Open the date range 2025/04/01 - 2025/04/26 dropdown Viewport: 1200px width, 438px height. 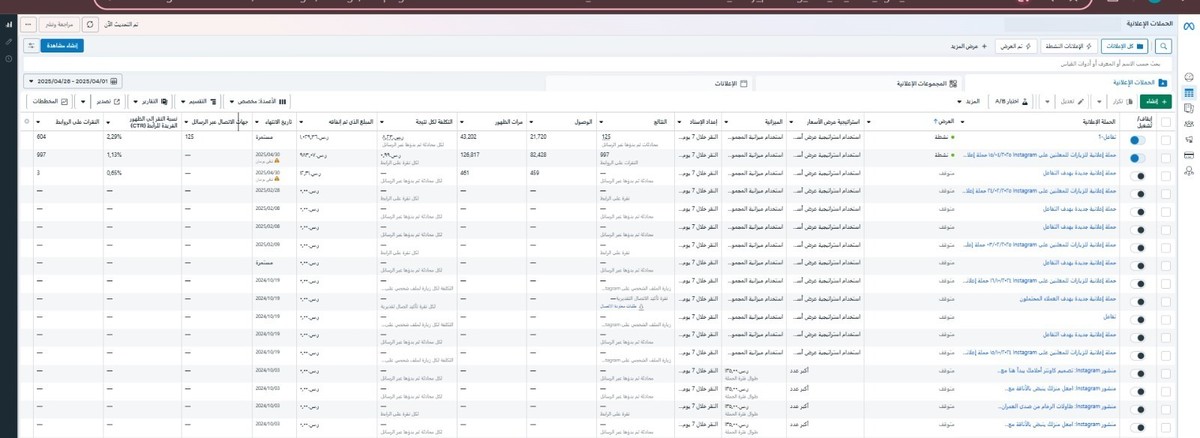[75, 81]
